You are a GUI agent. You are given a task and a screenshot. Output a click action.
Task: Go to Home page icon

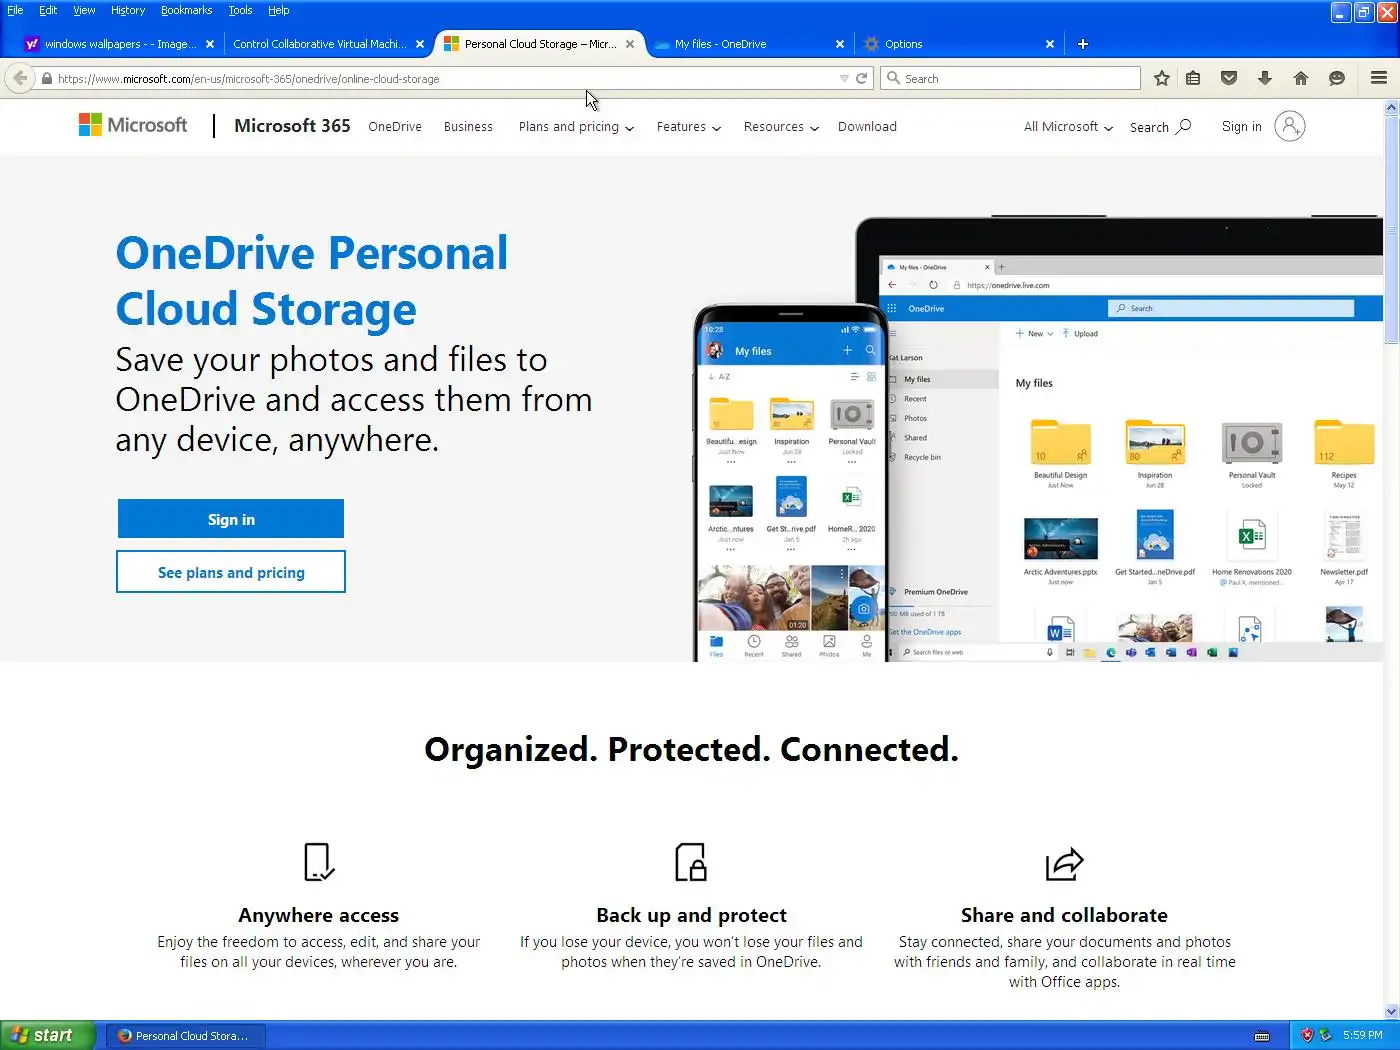[1301, 78]
